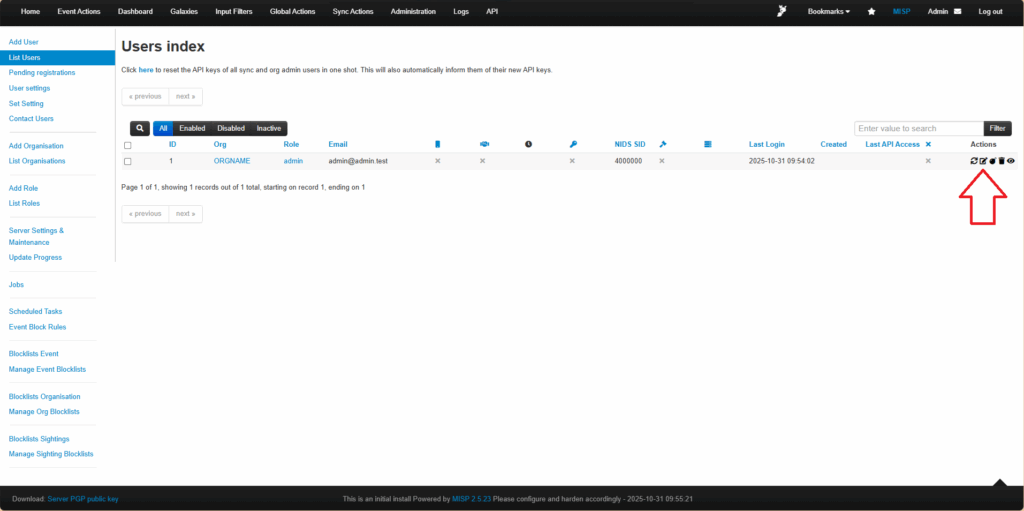The width and height of the screenshot is (1024, 511).
Task: Open the edit user pencil icon
Action: (x=983, y=161)
